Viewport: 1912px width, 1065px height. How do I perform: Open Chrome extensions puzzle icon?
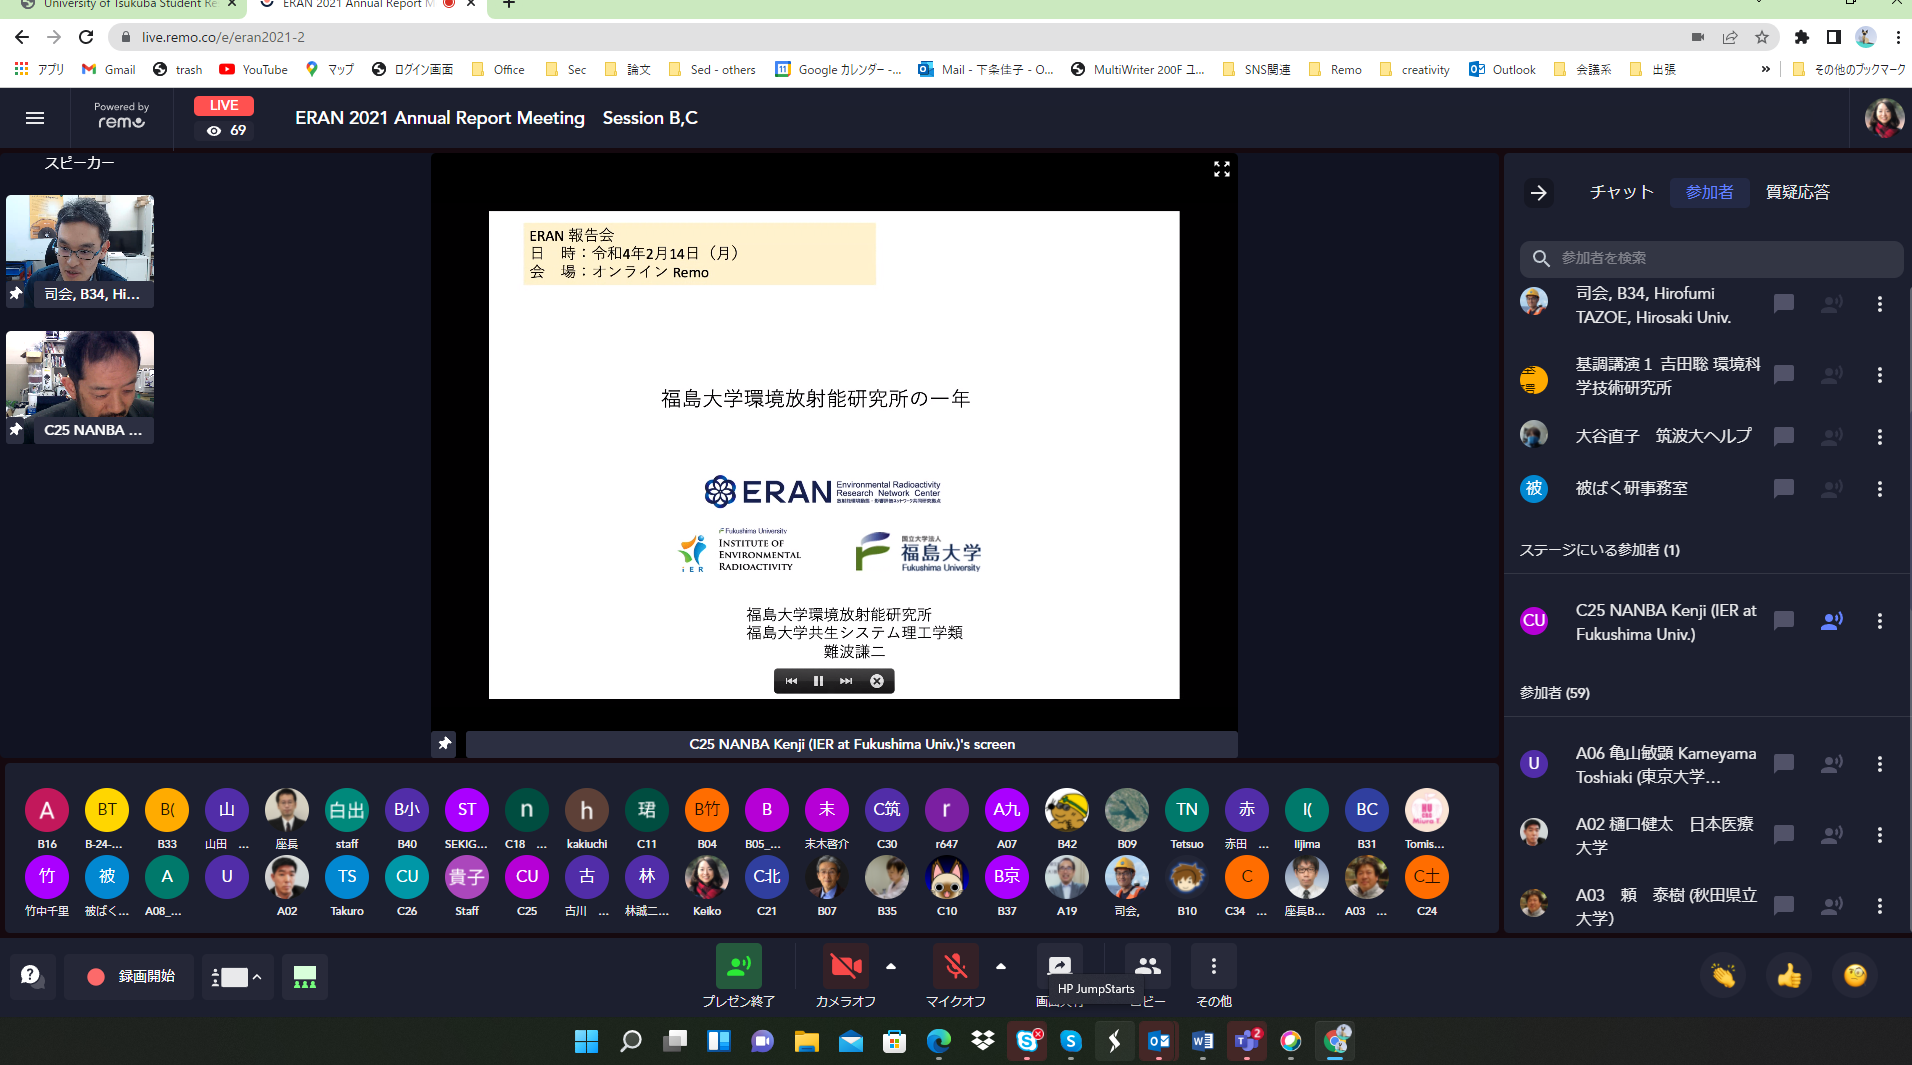pos(1802,37)
